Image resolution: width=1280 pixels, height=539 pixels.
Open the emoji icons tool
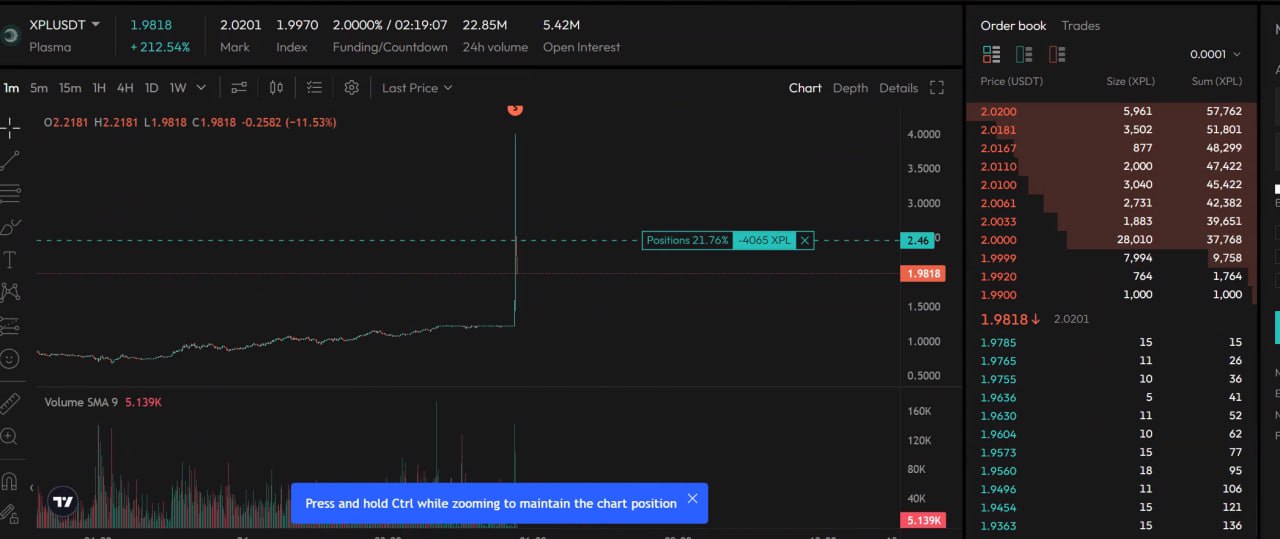click(x=10, y=358)
